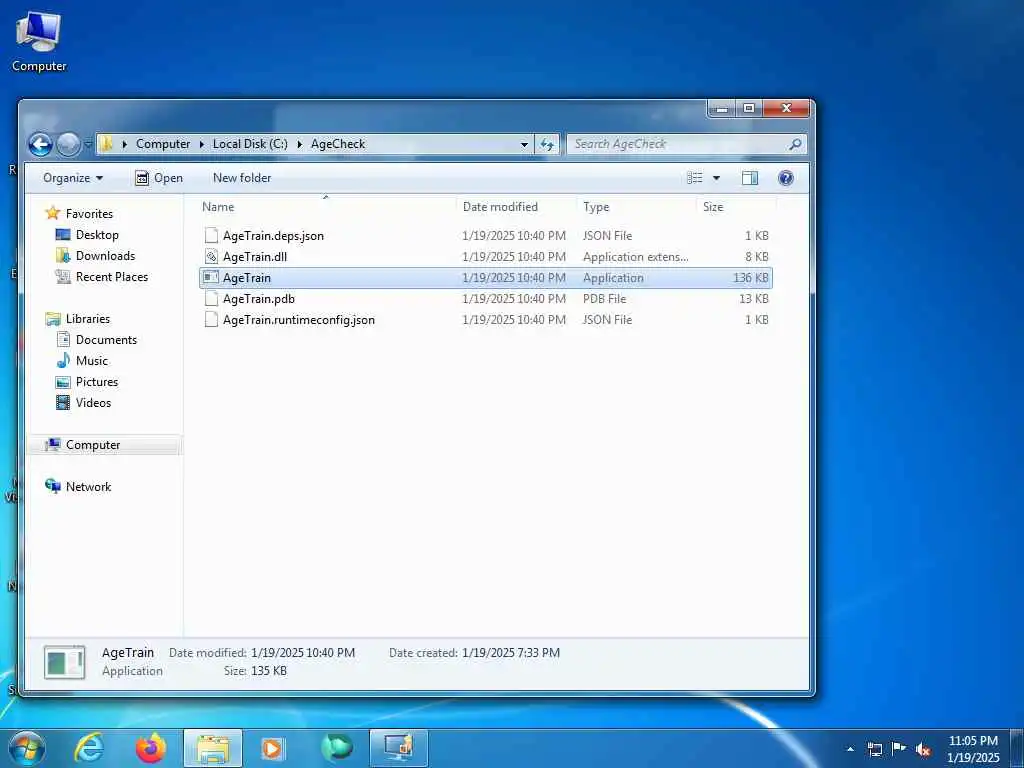Click the Open toolbar button

tap(159, 178)
